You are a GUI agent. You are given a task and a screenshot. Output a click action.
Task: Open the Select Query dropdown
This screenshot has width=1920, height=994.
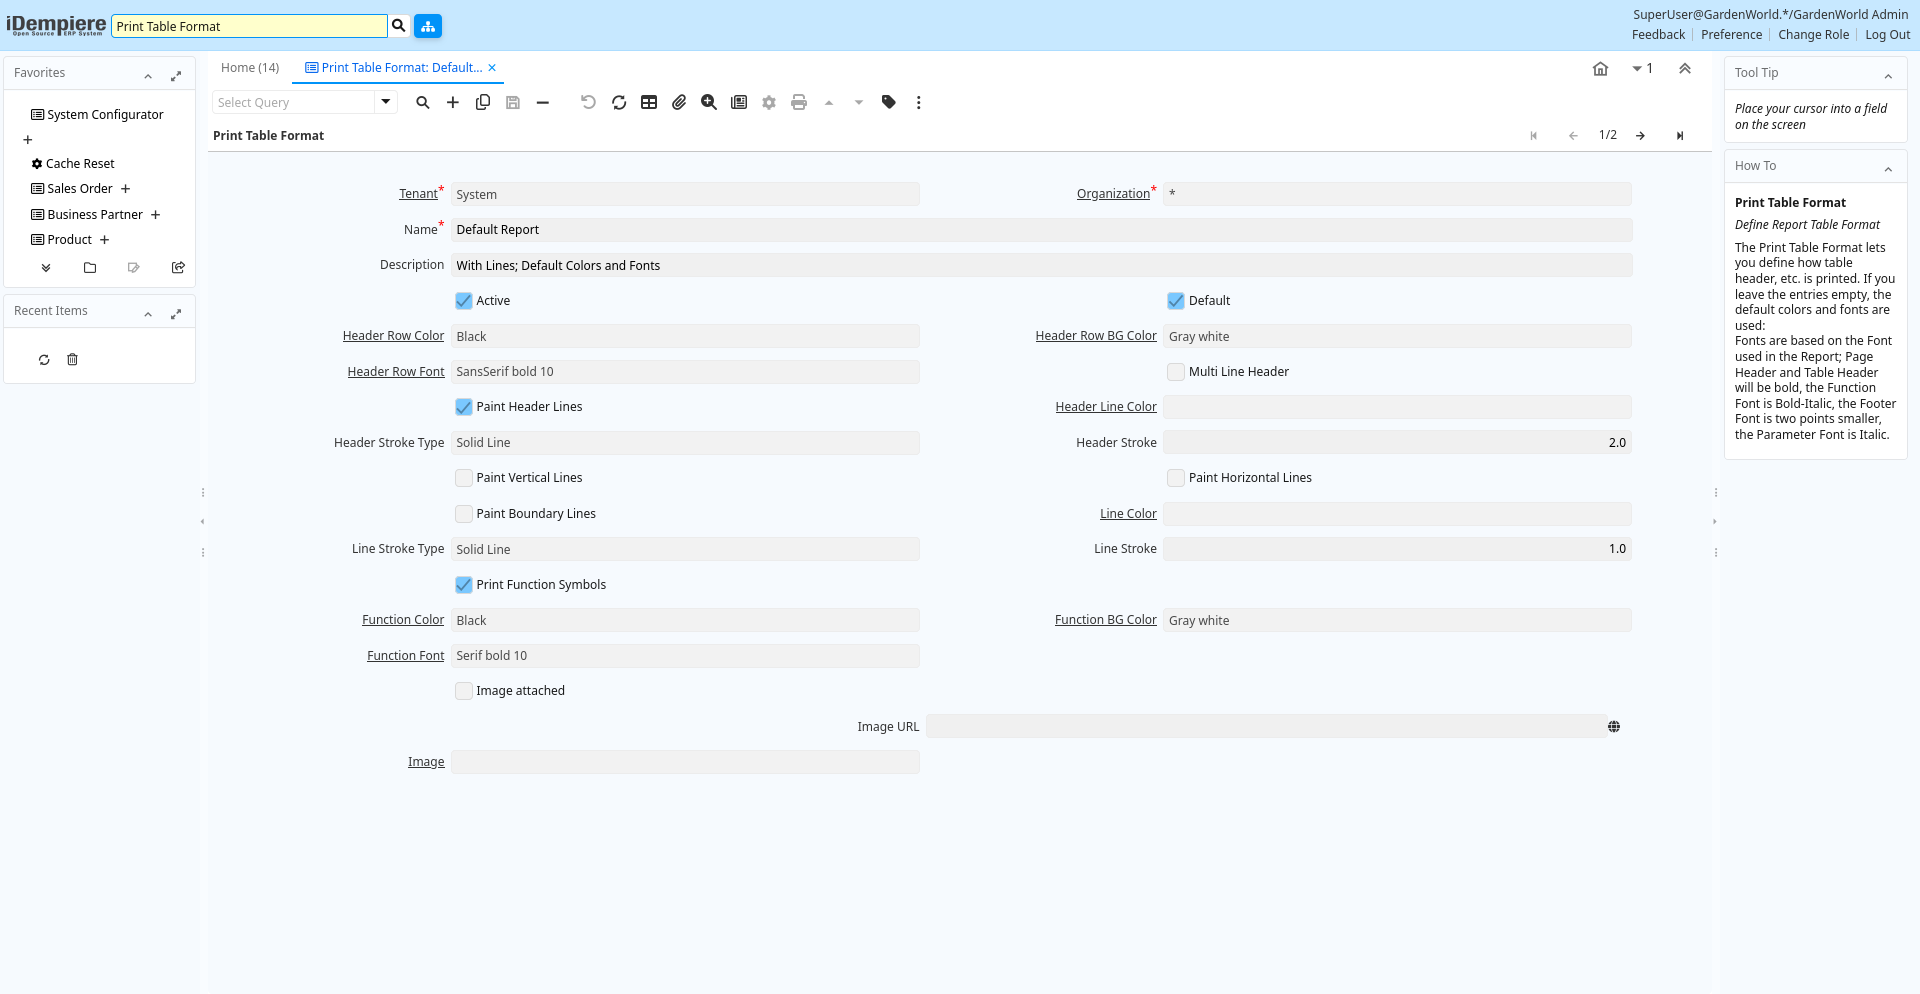(x=385, y=102)
